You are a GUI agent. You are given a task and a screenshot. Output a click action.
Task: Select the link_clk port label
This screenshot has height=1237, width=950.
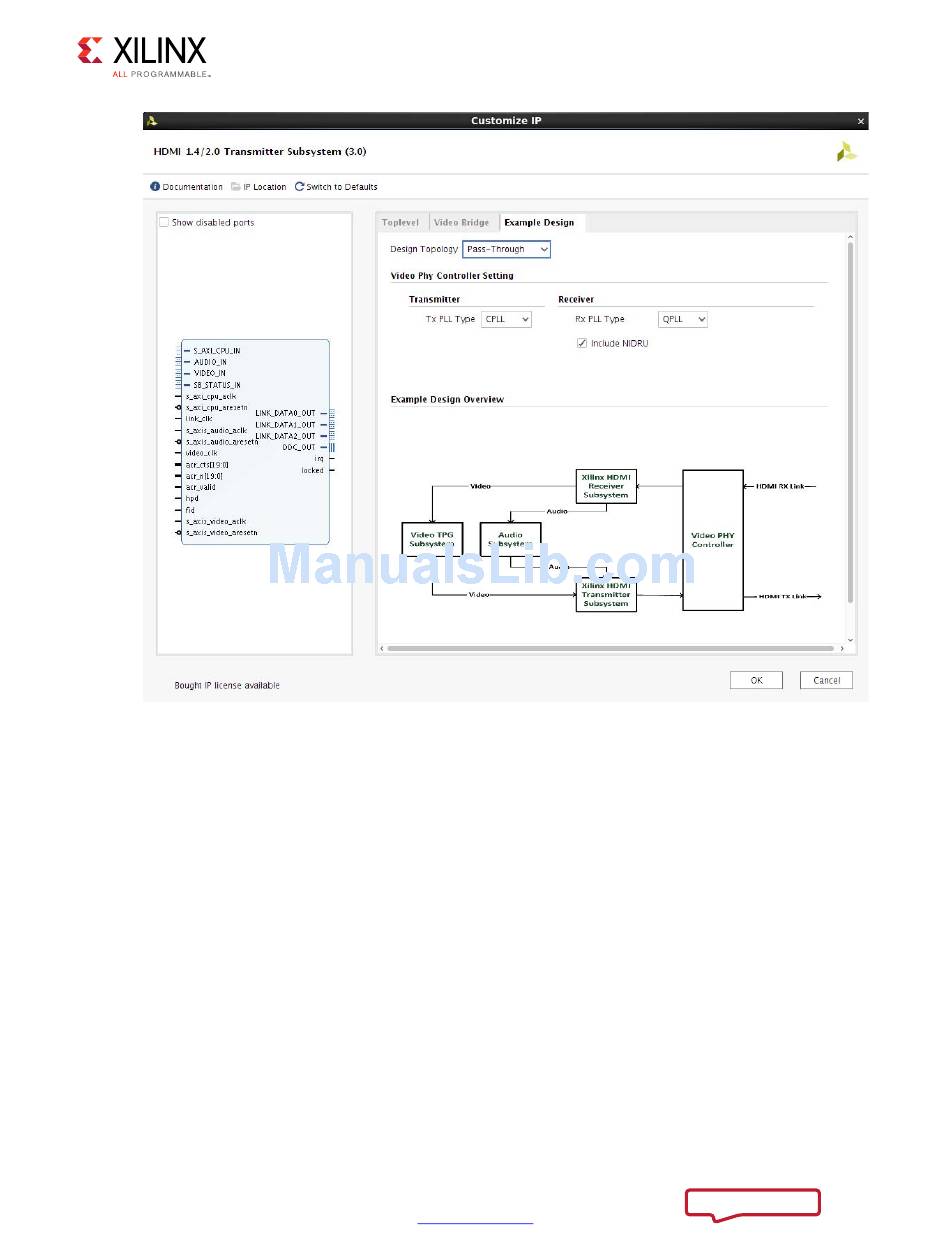[x=199, y=418]
